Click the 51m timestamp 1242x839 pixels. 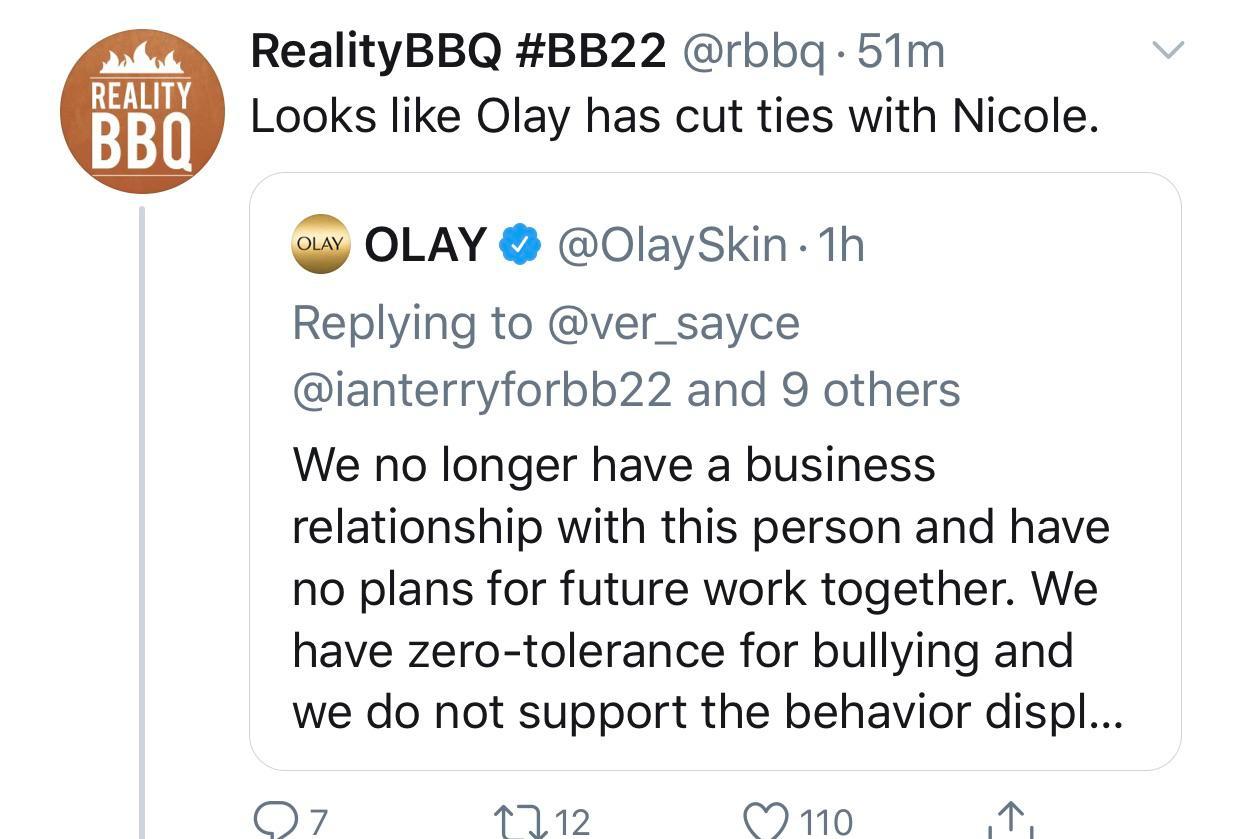tap(901, 51)
